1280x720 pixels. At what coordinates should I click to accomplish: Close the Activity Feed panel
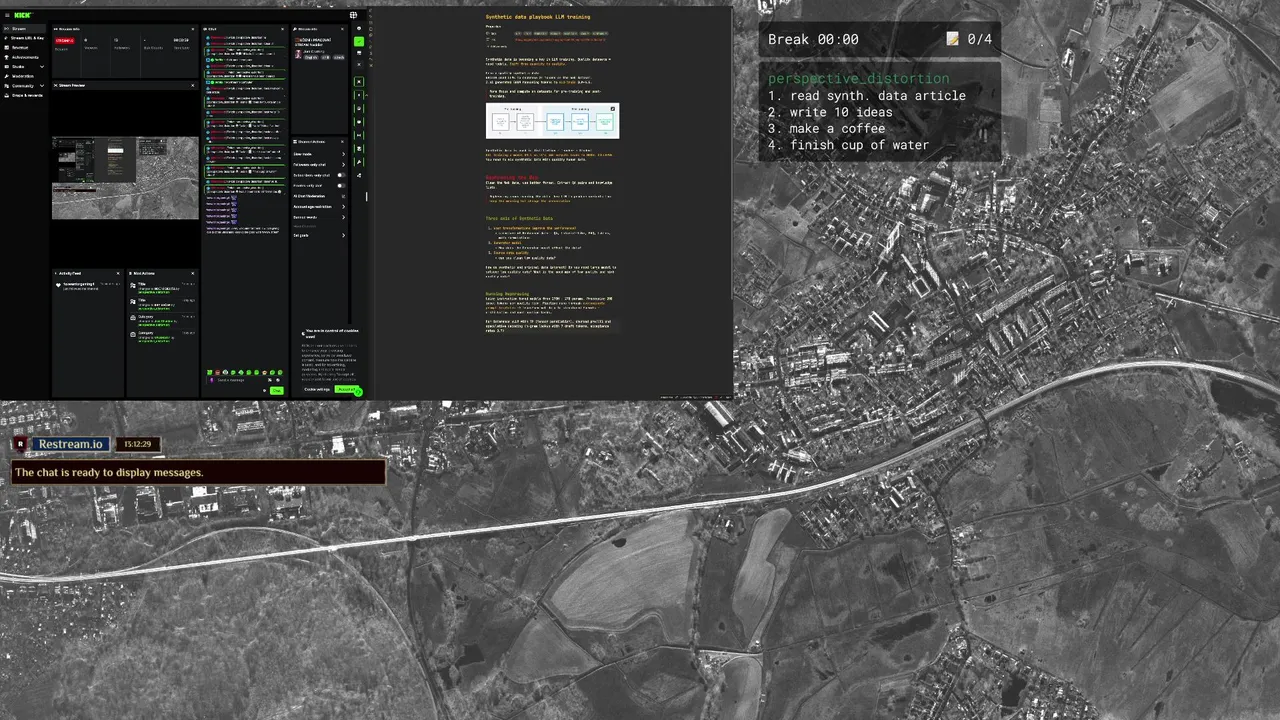pos(118,273)
